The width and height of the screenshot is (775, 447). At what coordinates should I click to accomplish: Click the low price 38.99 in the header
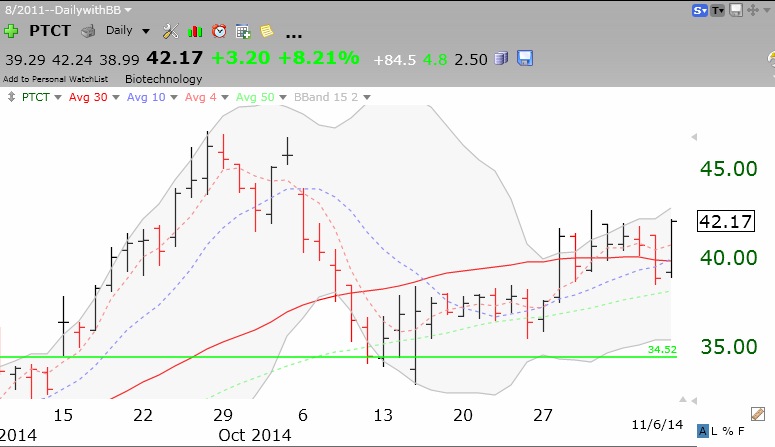pyautogui.click(x=120, y=60)
